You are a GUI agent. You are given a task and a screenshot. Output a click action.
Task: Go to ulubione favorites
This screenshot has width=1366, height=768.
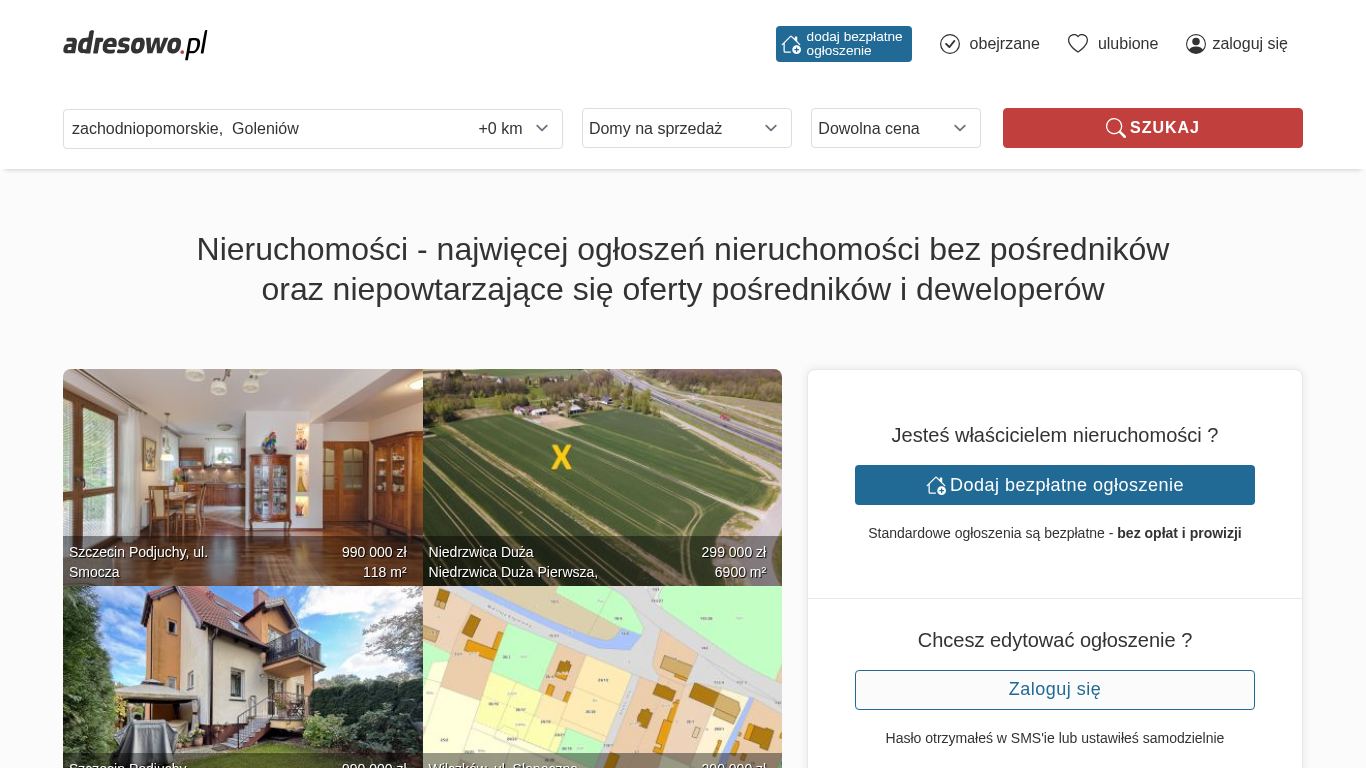1127,44
